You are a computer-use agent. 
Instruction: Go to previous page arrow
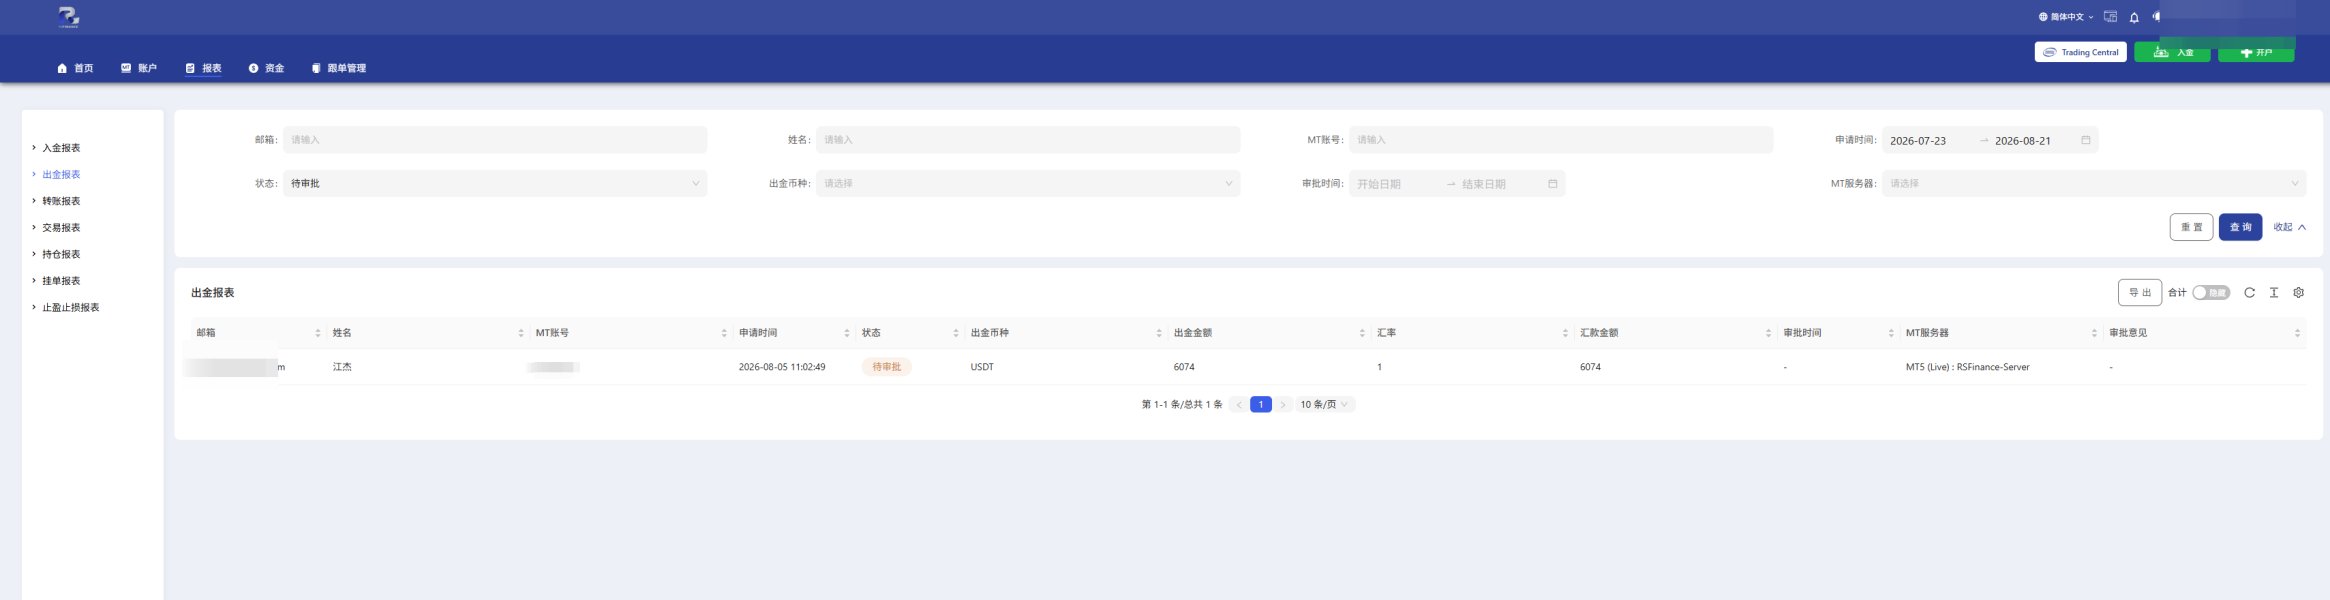(x=1239, y=405)
